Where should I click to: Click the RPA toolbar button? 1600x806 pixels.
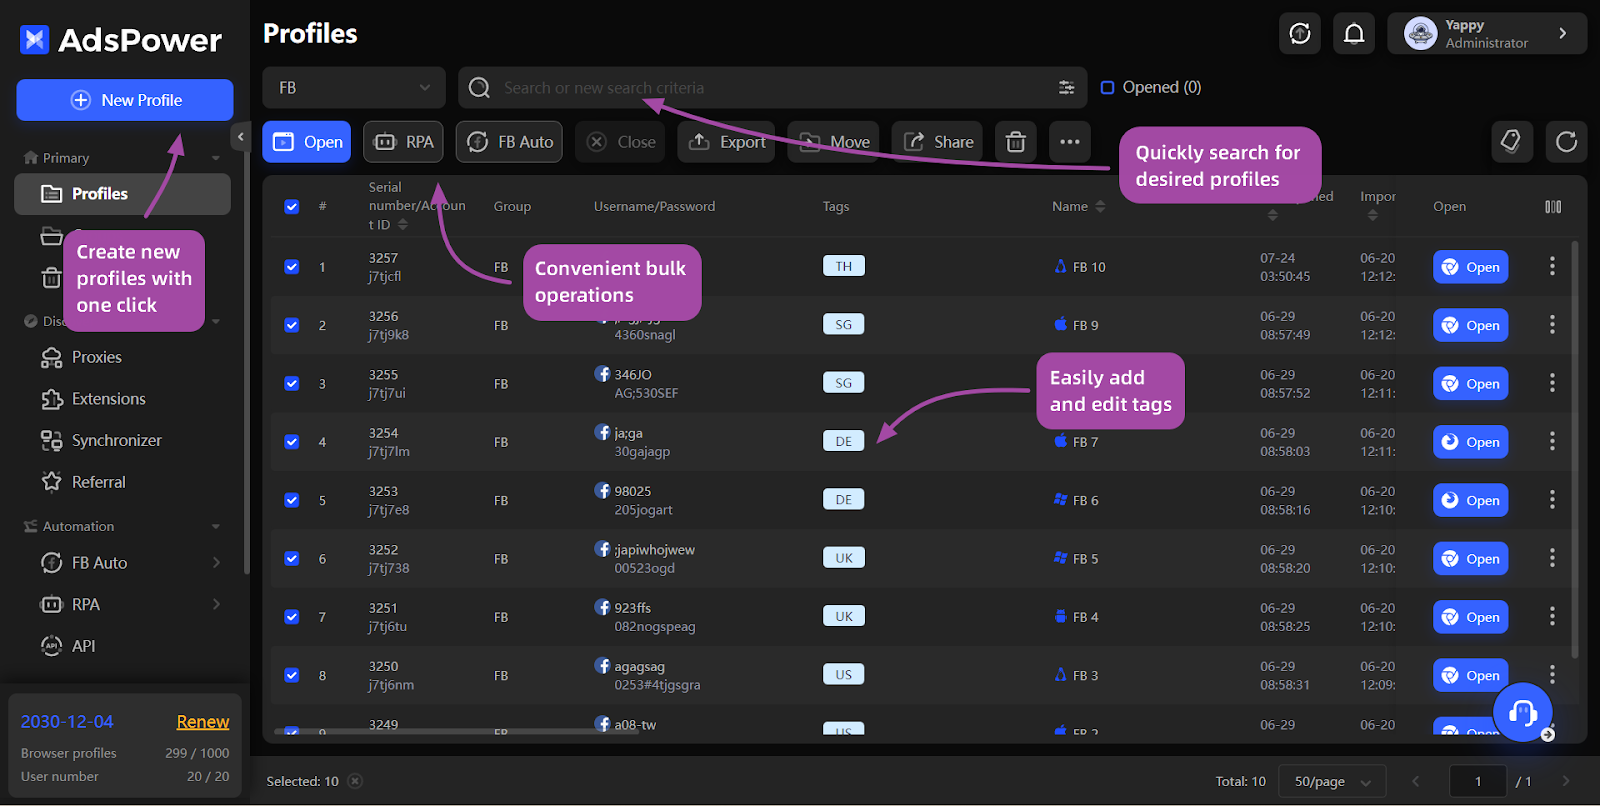[x=404, y=142]
